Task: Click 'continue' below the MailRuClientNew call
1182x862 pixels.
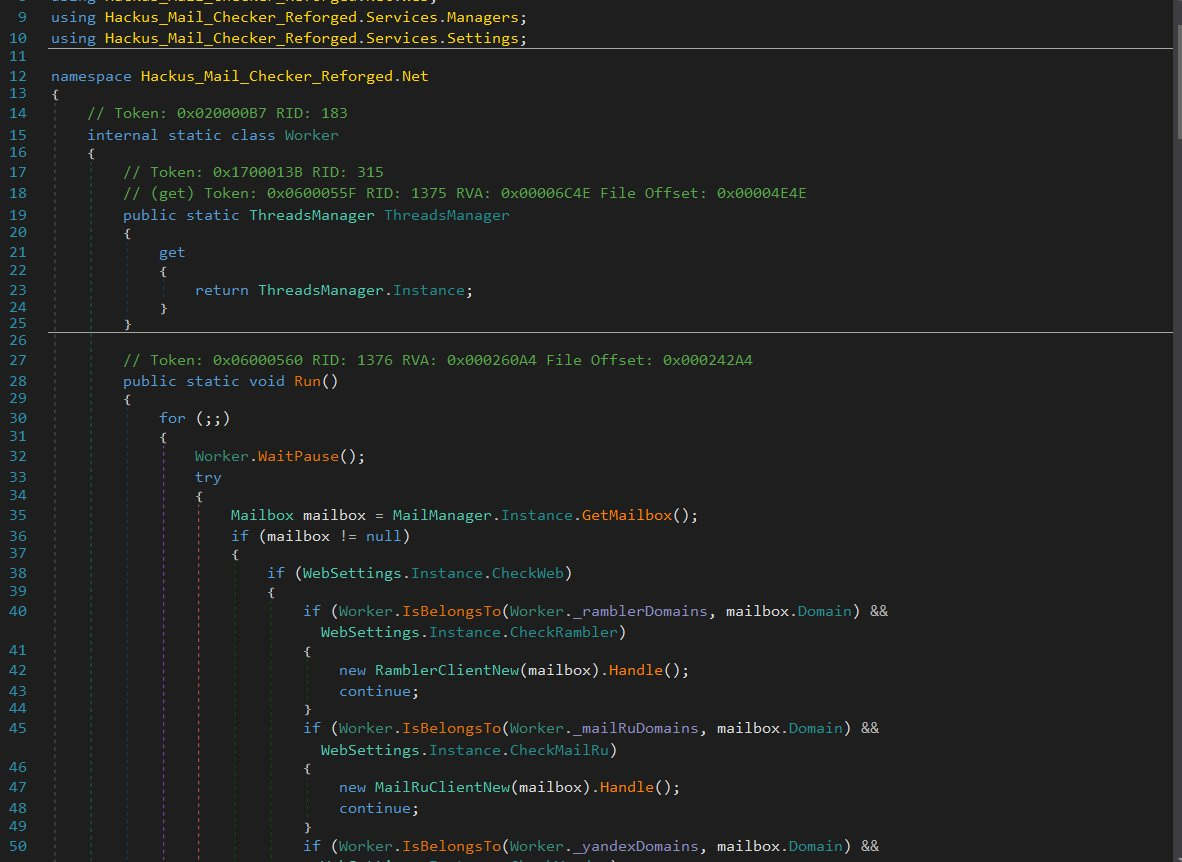Action: coord(375,808)
